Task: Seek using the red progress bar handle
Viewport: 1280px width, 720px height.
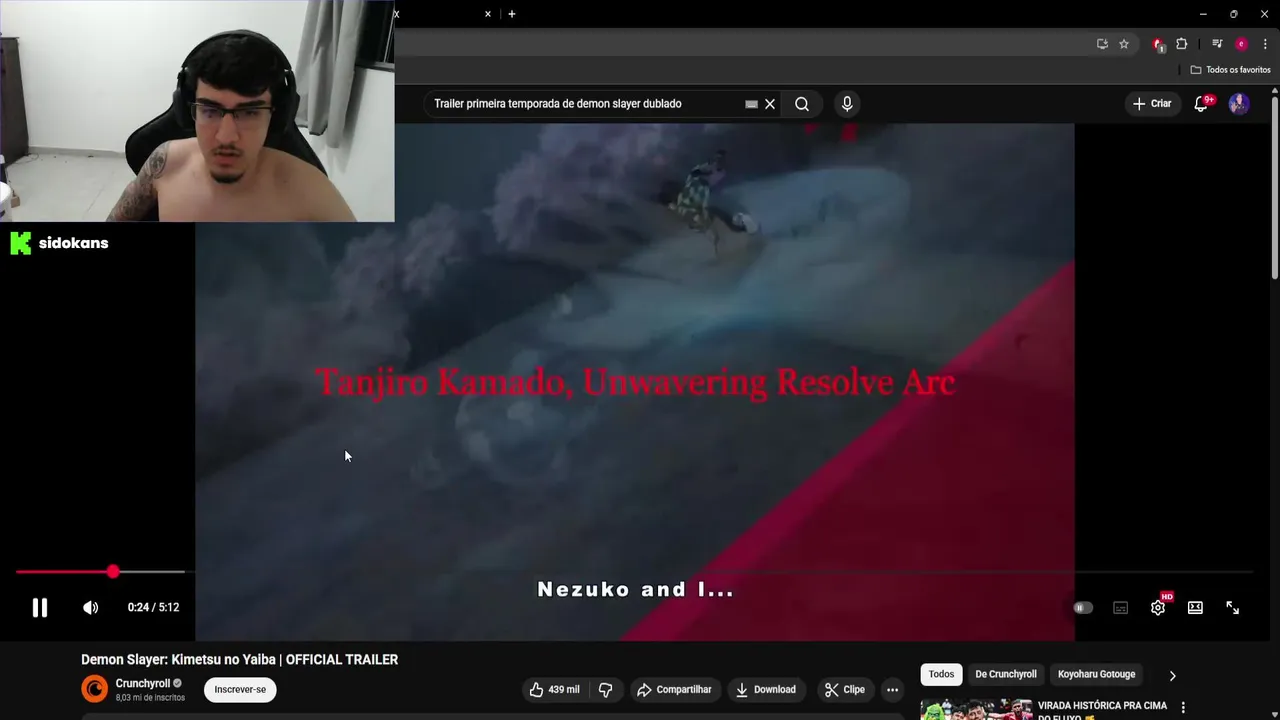Action: pyautogui.click(x=113, y=571)
